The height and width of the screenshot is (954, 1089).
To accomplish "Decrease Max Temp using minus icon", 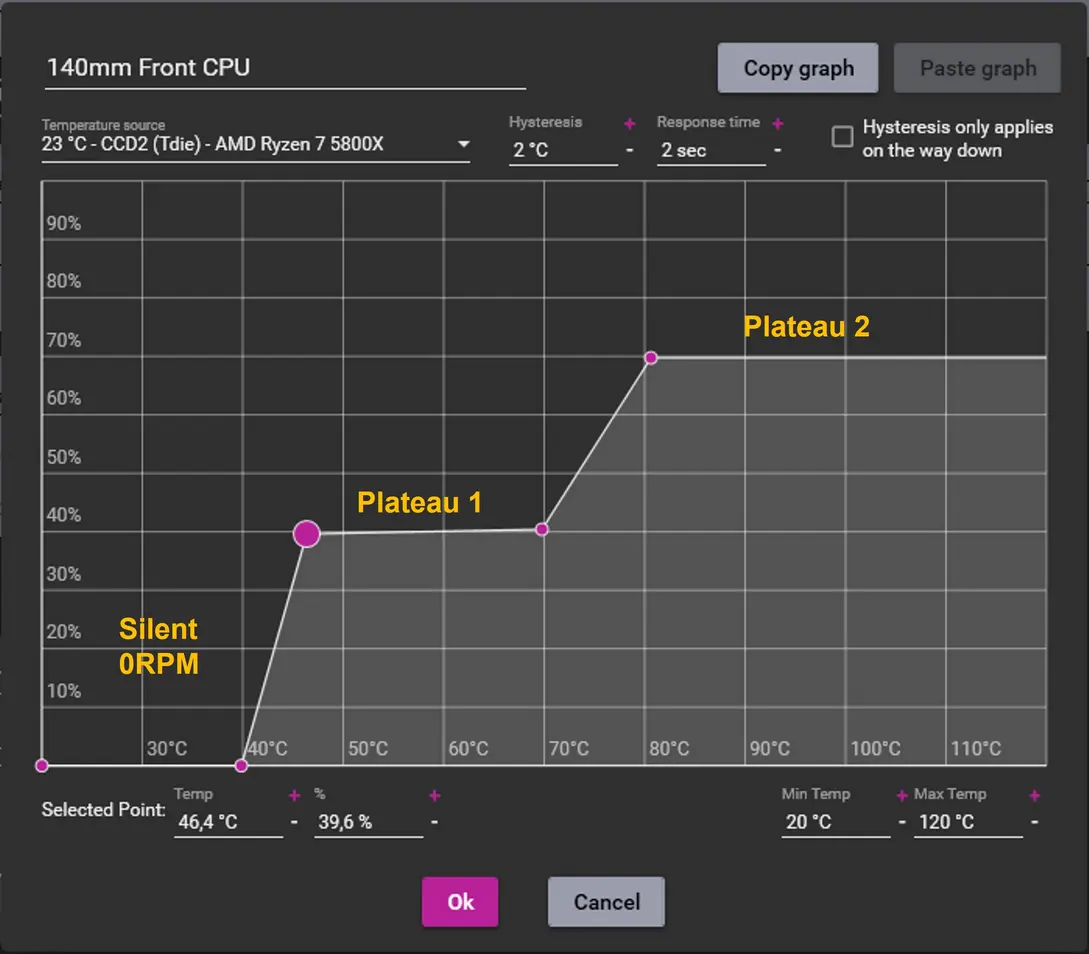I will click(1034, 822).
